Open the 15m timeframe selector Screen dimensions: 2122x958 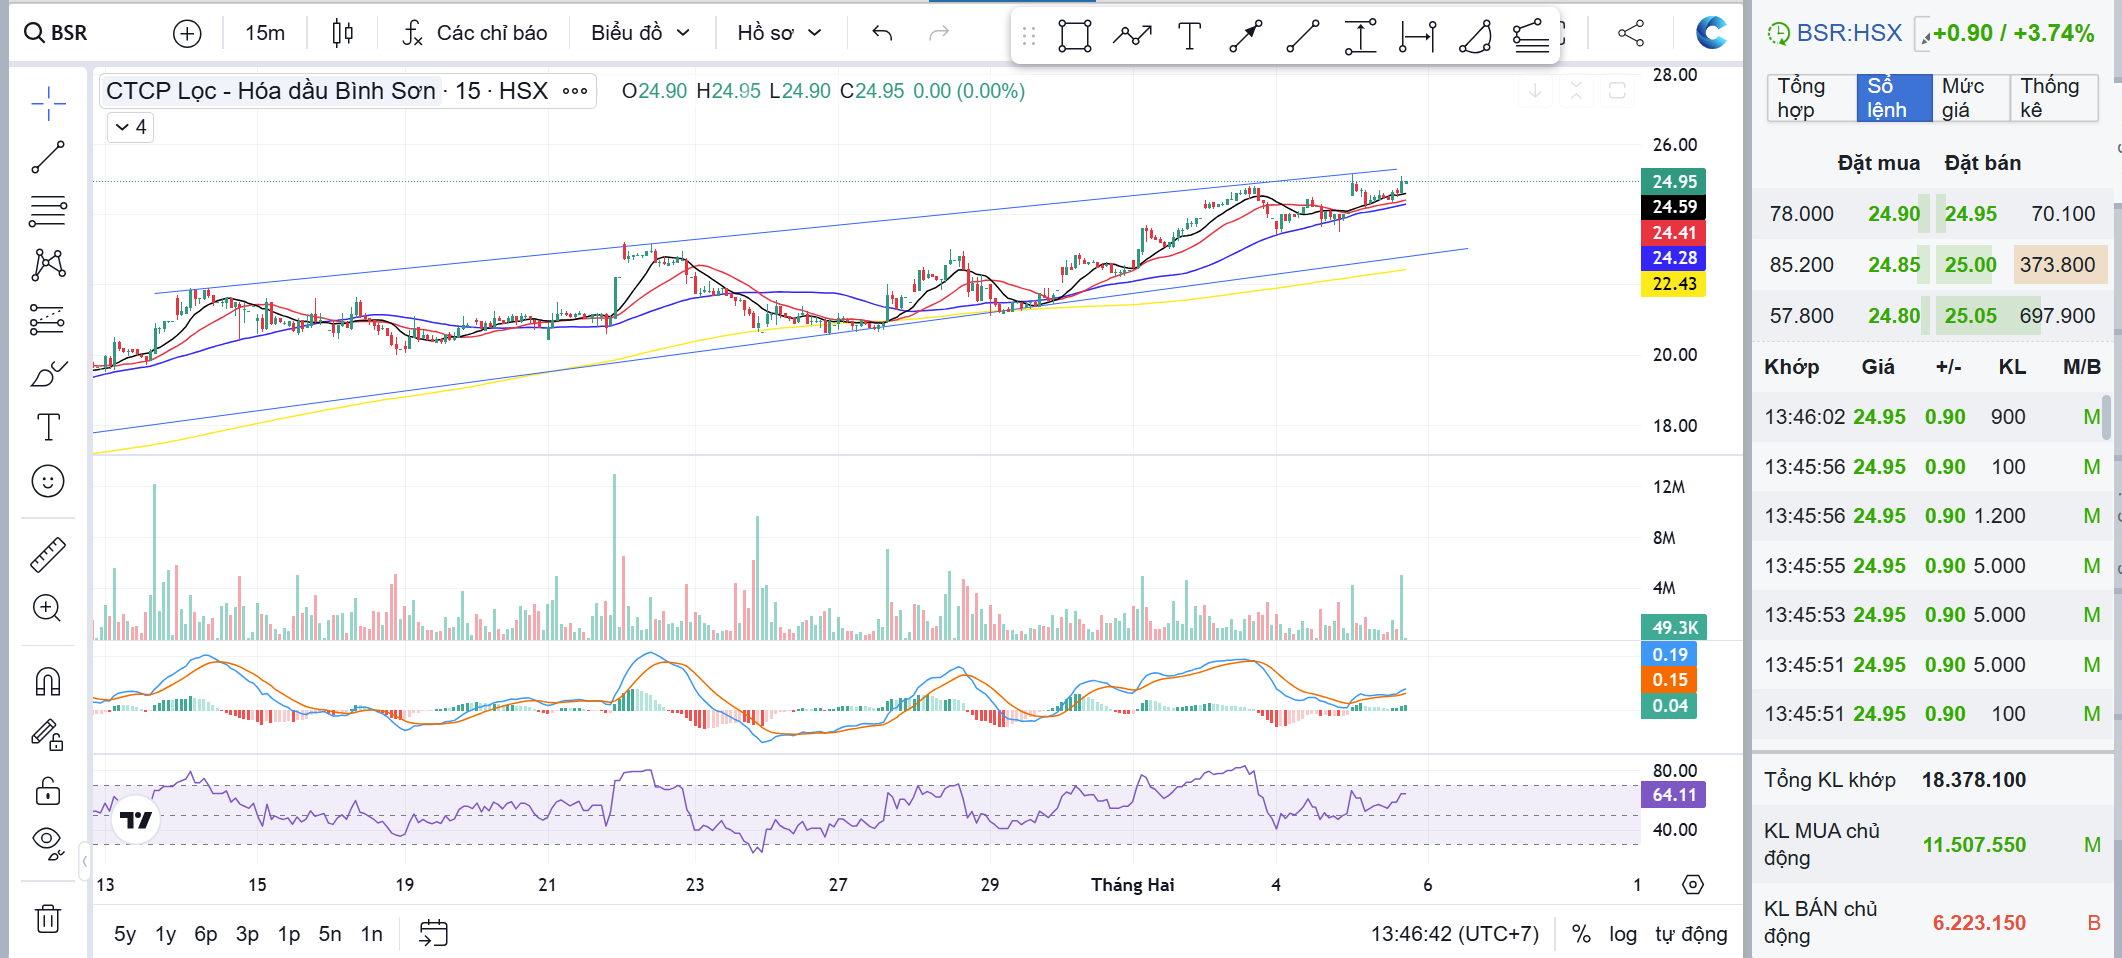[x=265, y=33]
